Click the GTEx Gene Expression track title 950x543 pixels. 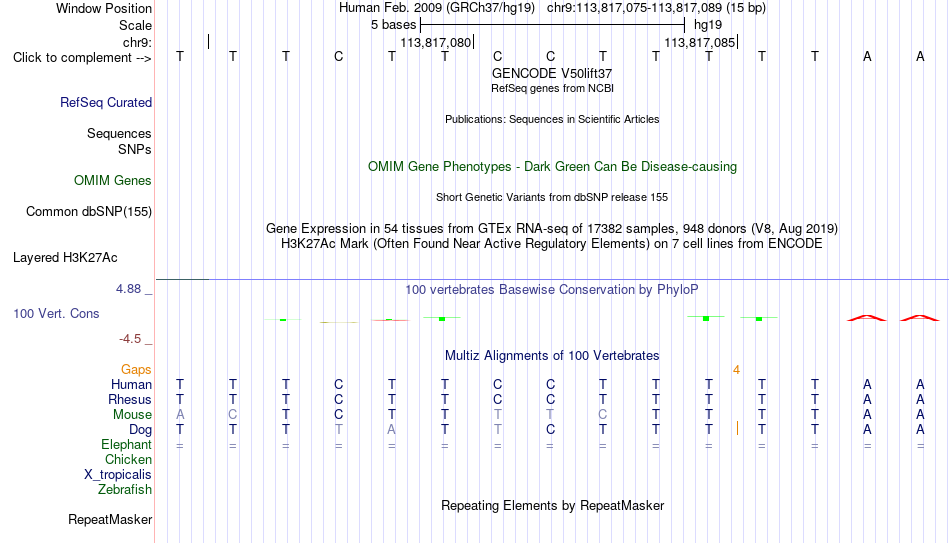552,228
